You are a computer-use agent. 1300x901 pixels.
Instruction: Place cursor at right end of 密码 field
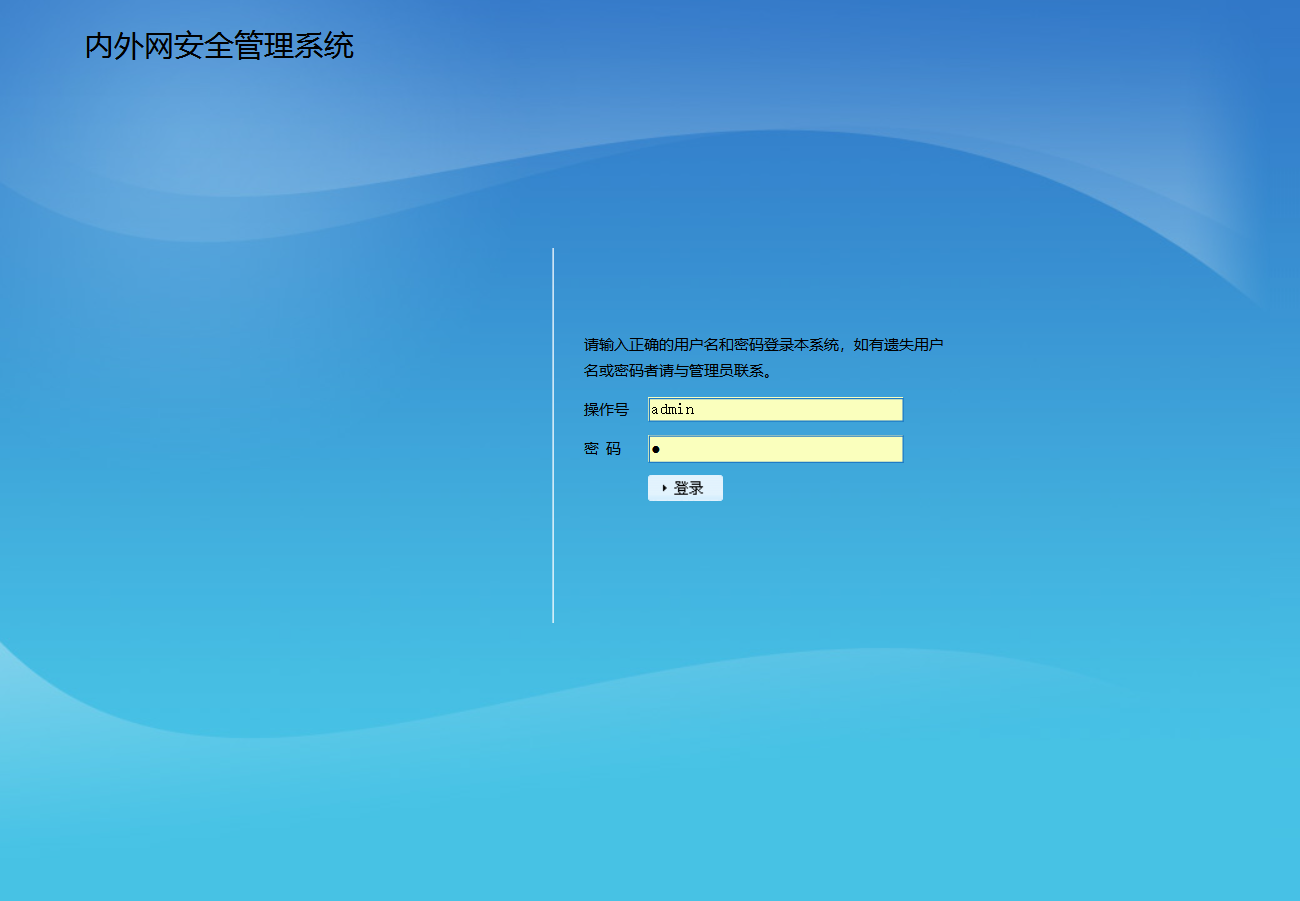896,449
